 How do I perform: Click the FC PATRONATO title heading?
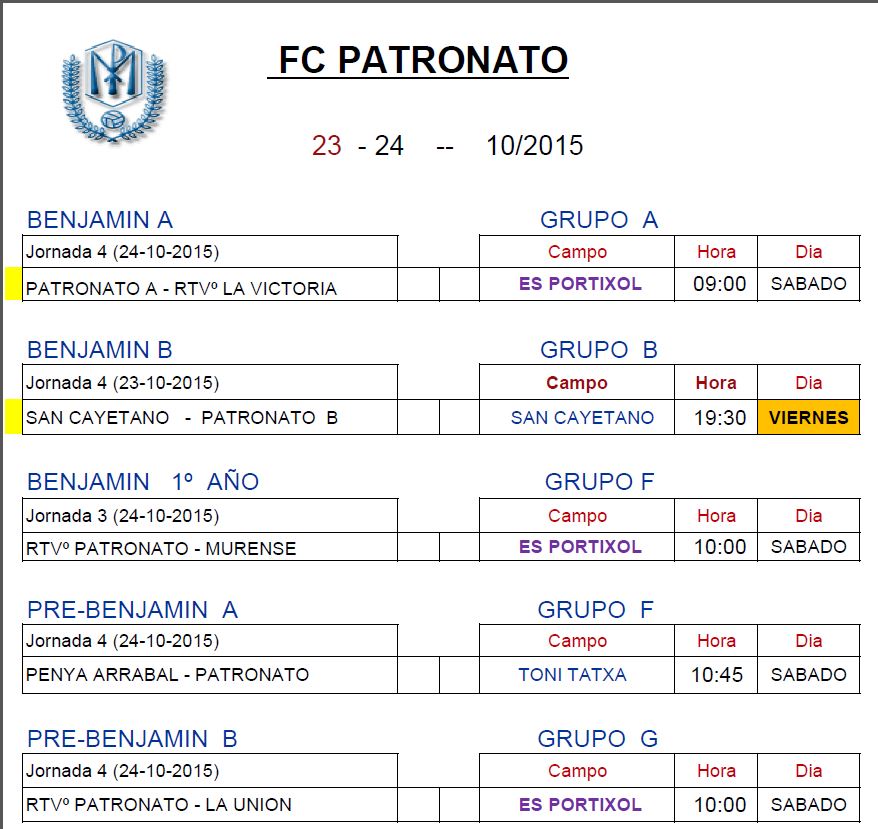(422, 60)
